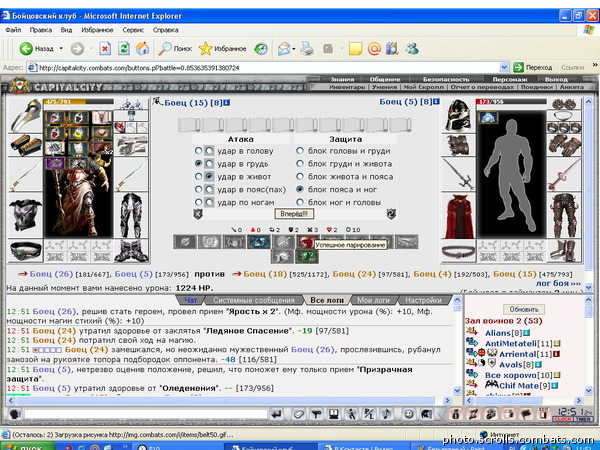The height and width of the screenshot is (450, 600).
Task: Click the IE Stop loading icon
Action: (105, 49)
